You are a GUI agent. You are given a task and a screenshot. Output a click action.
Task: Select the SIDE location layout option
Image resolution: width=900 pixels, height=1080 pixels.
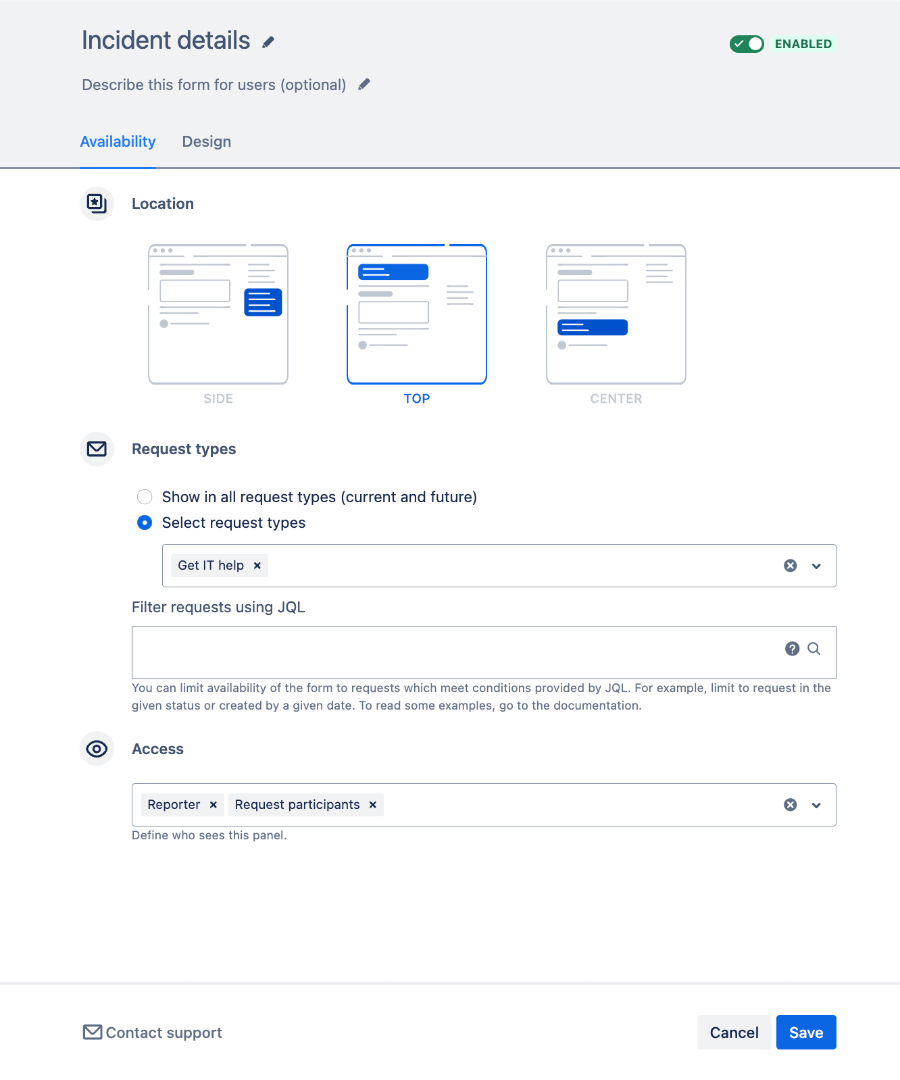pos(218,313)
